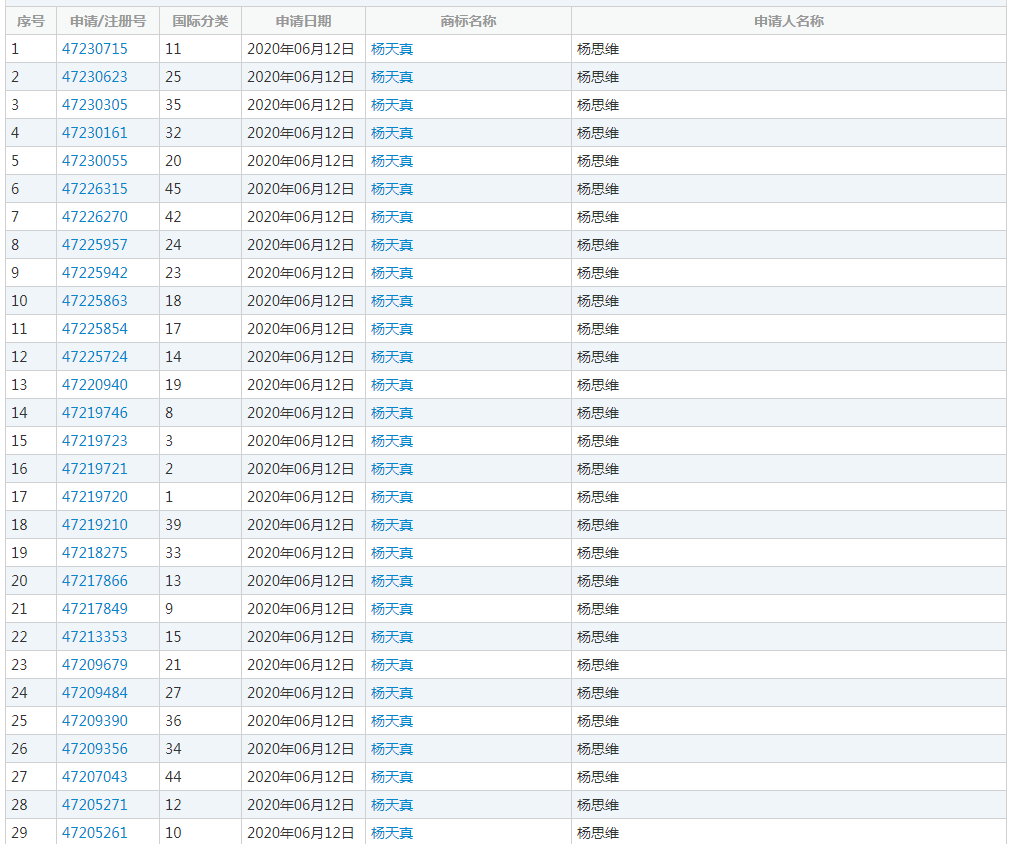
Task: Open application 47225724 details
Action: coord(95,357)
